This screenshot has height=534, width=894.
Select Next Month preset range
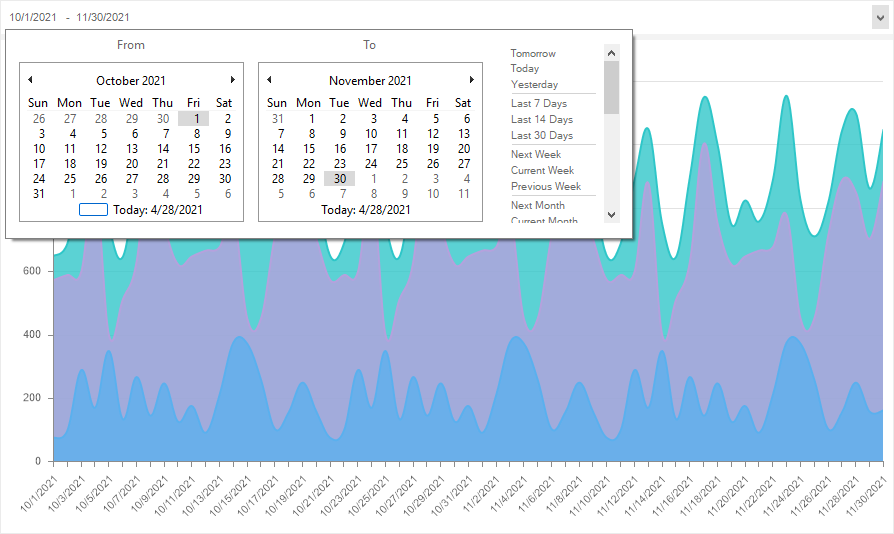tap(538, 205)
